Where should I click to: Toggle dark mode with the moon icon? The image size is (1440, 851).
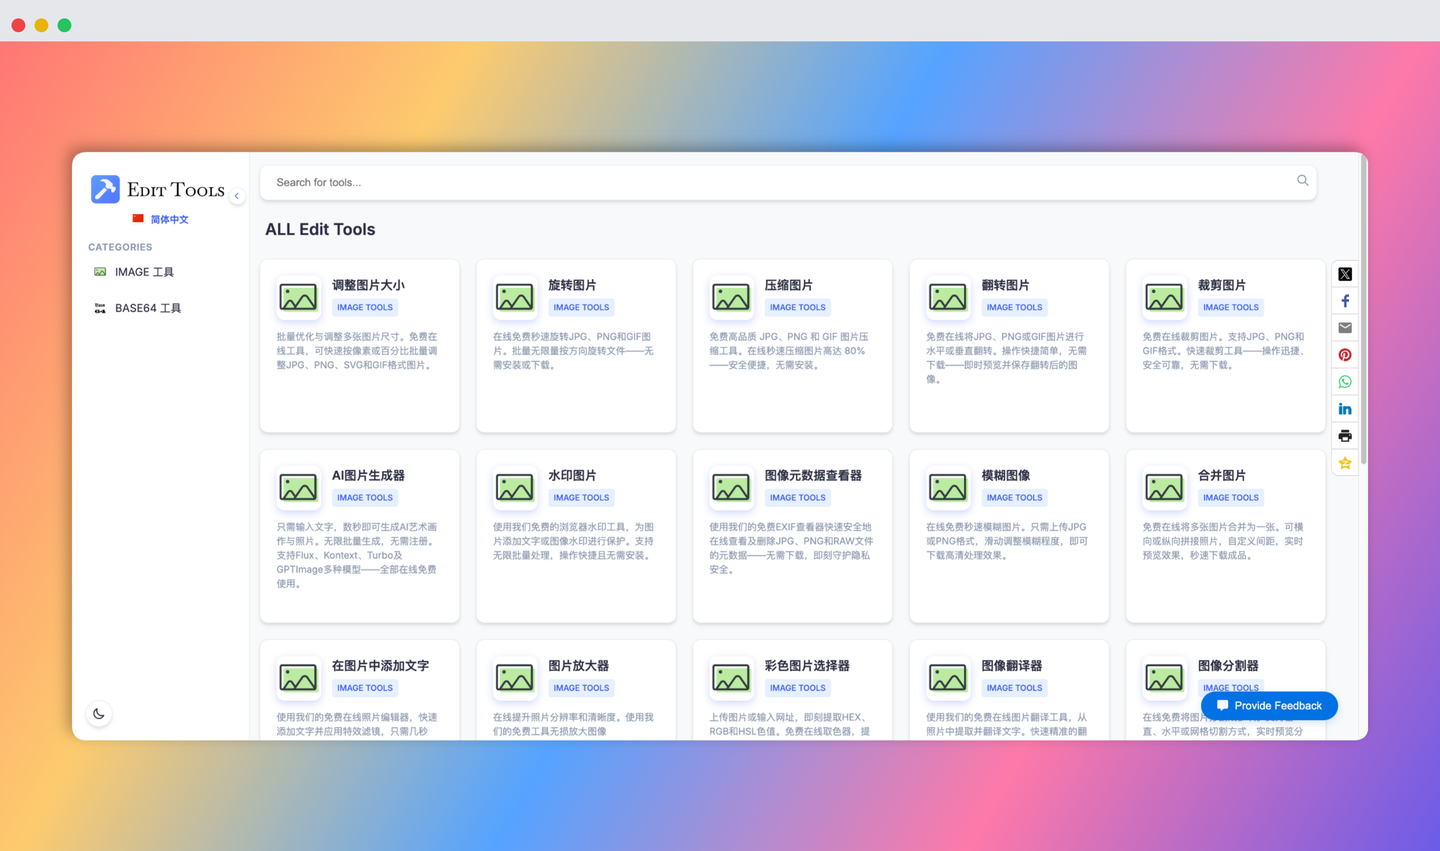click(98, 714)
